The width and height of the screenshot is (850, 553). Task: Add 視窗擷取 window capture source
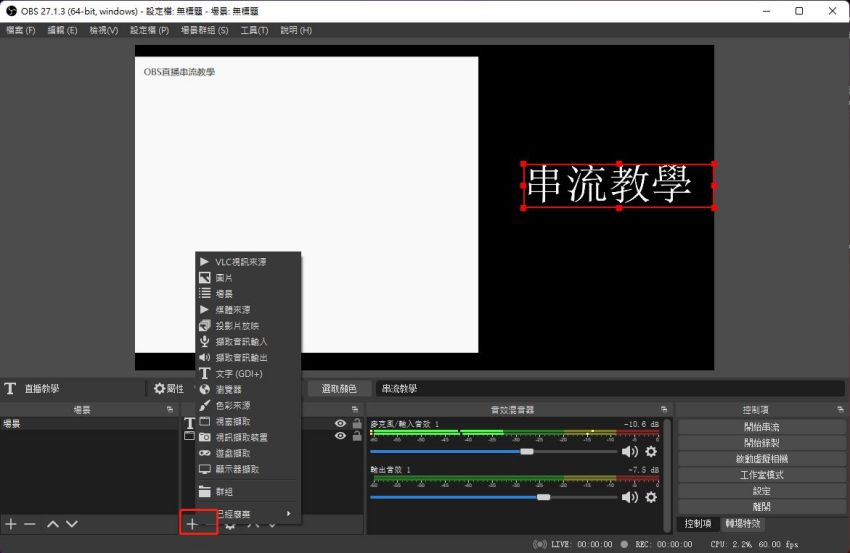point(248,421)
